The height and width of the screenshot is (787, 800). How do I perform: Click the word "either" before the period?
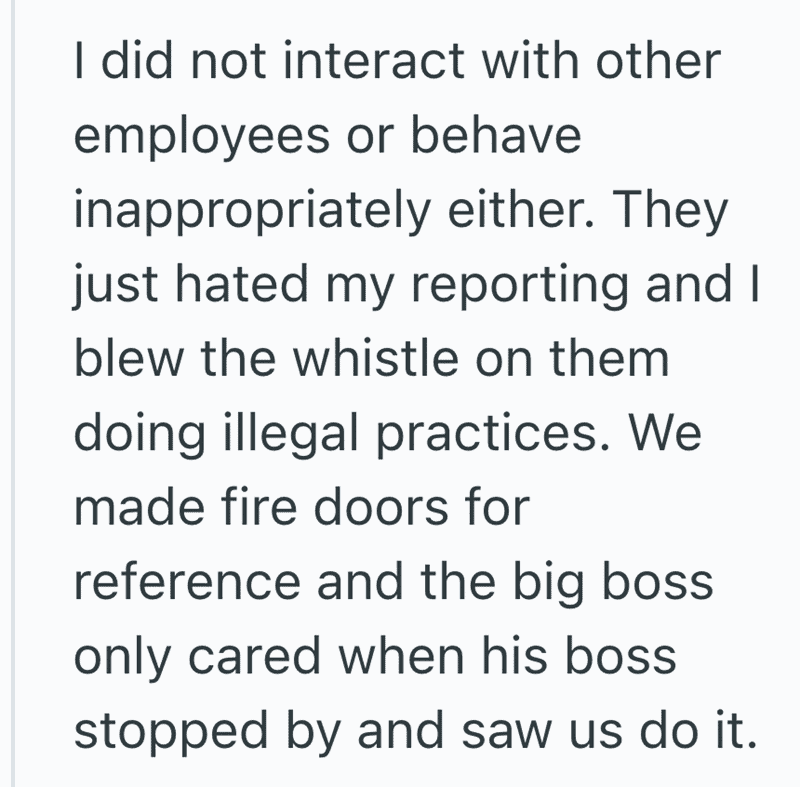[x=515, y=210]
